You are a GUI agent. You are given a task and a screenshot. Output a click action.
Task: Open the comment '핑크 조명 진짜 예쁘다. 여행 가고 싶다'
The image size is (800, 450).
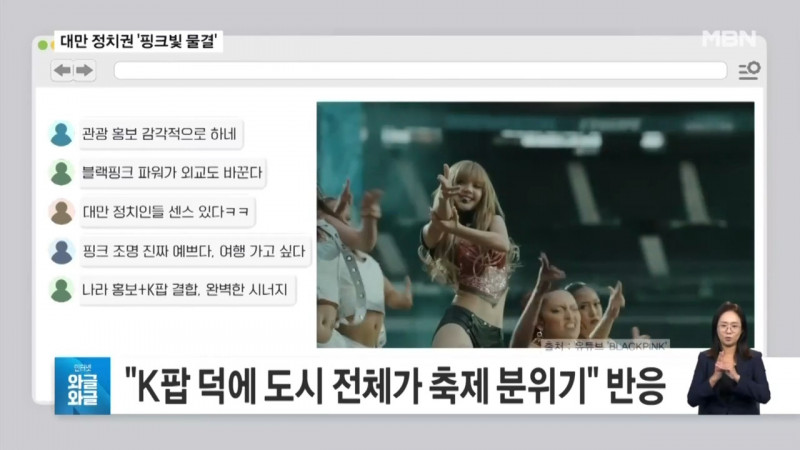click(196, 251)
